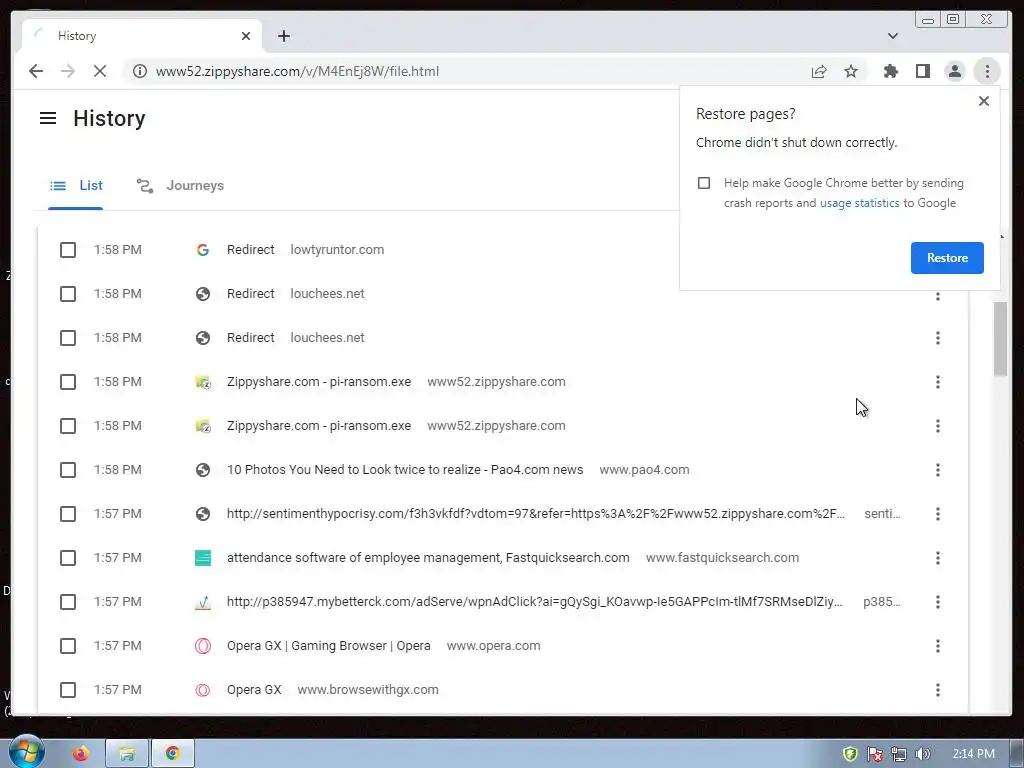Click the mybetterck.com entry favicon
The image size is (1024, 768).
point(203,602)
